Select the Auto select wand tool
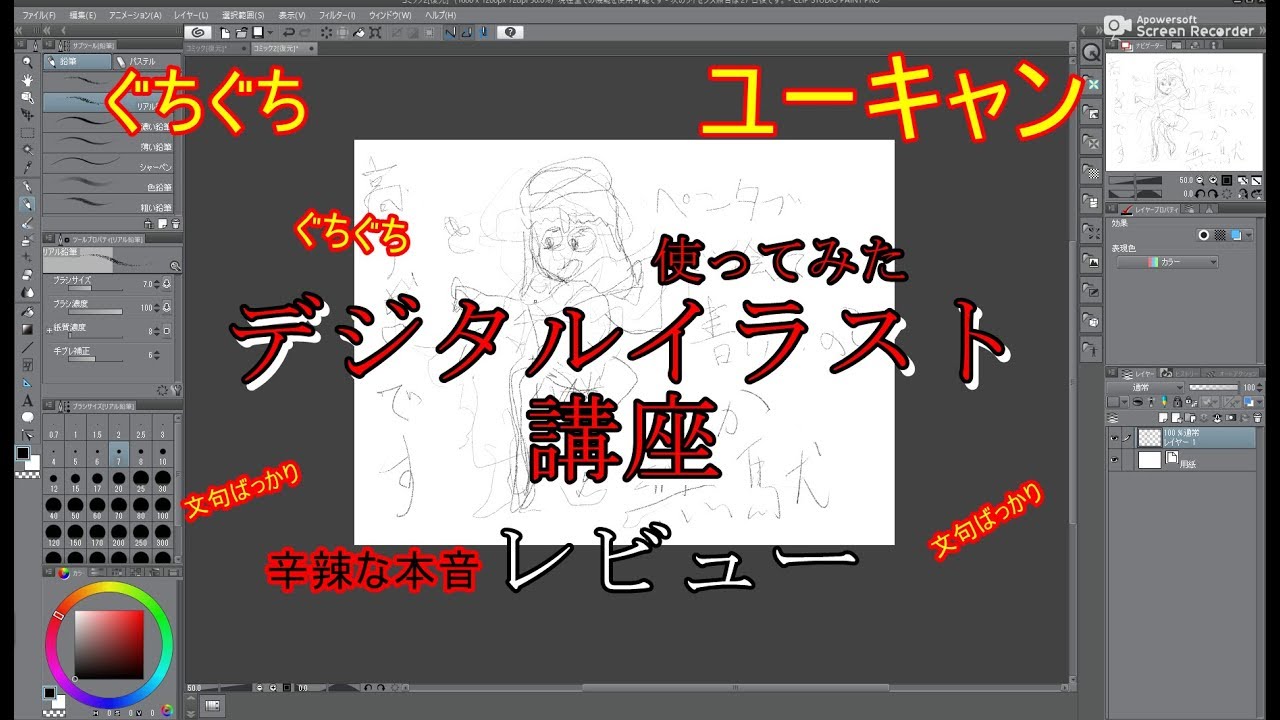1280x720 pixels. 27,150
